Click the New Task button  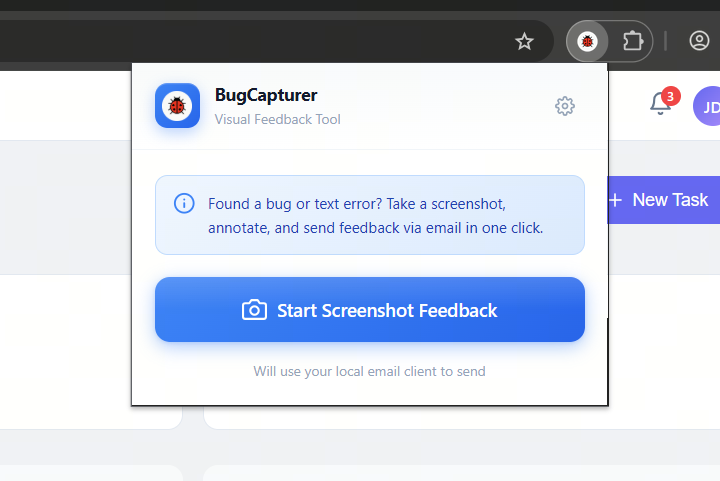[x=664, y=200]
